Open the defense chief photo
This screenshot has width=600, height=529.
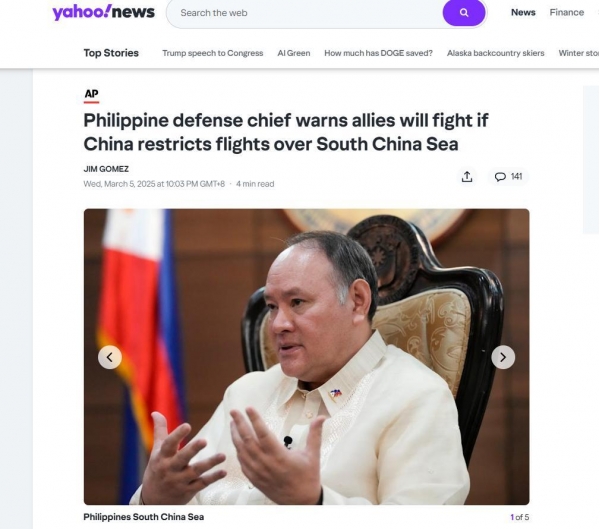307,357
